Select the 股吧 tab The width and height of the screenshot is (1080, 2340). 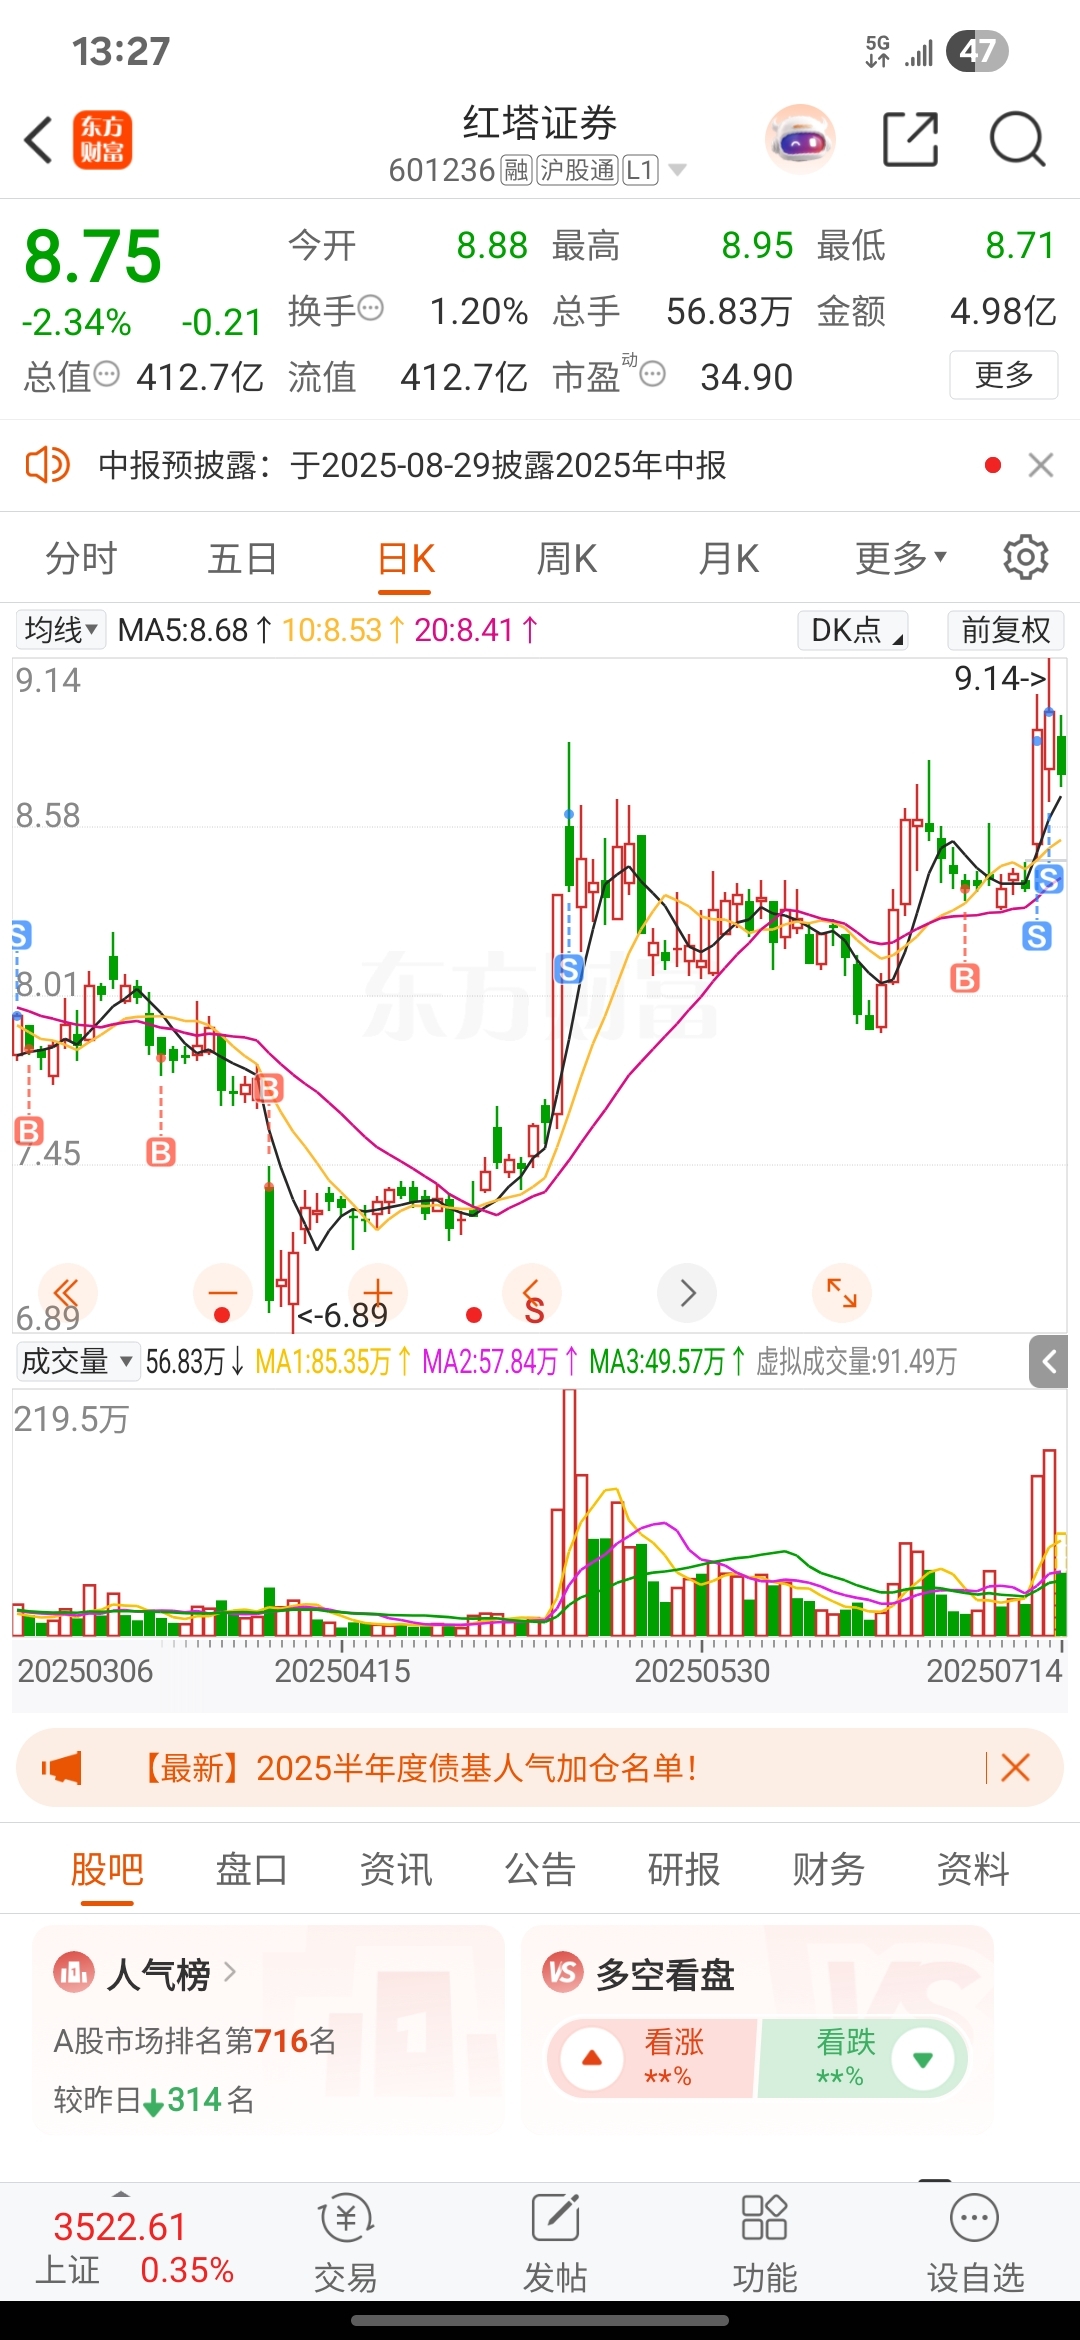(x=107, y=1868)
